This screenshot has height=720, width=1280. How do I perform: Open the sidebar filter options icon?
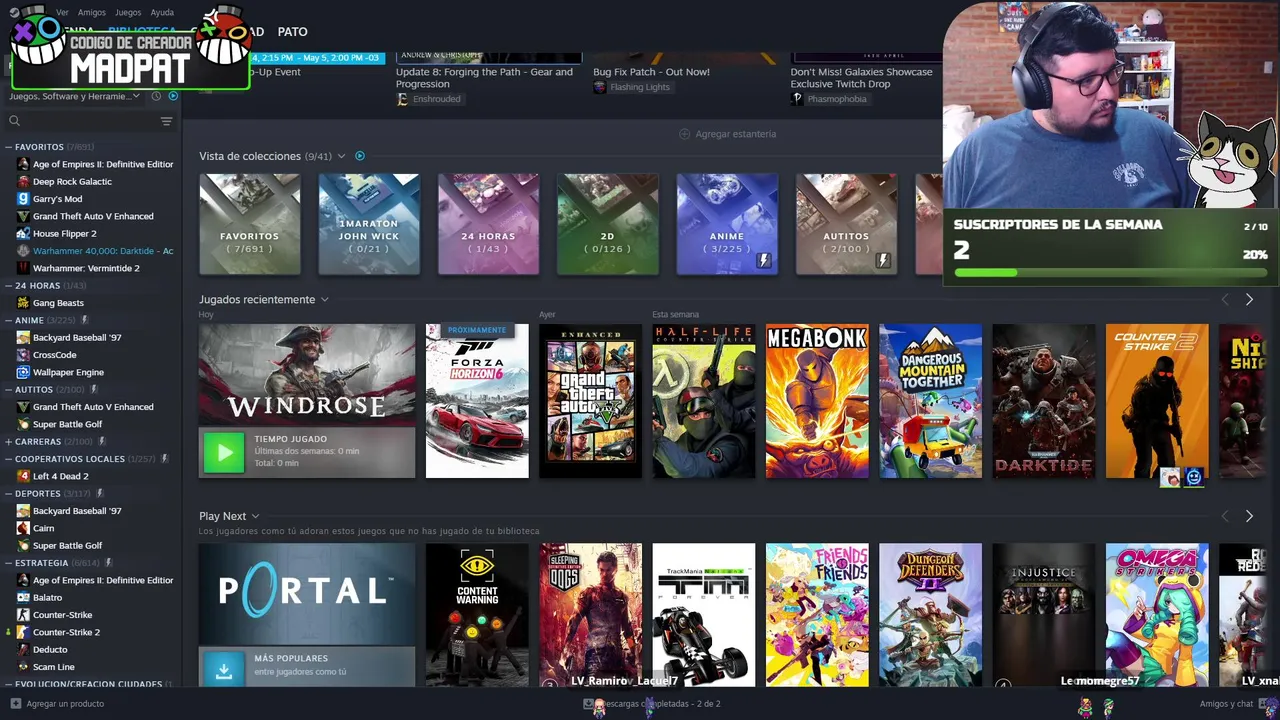click(x=166, y=121)
